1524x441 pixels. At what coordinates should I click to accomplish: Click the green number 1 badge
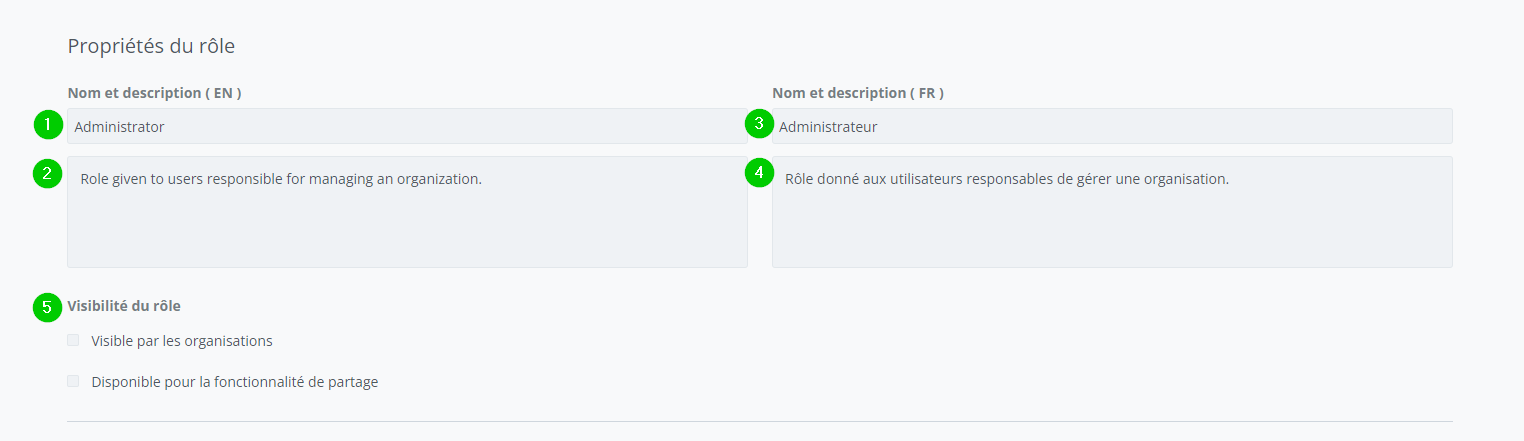pyautogui.click(x=47, y=125)
